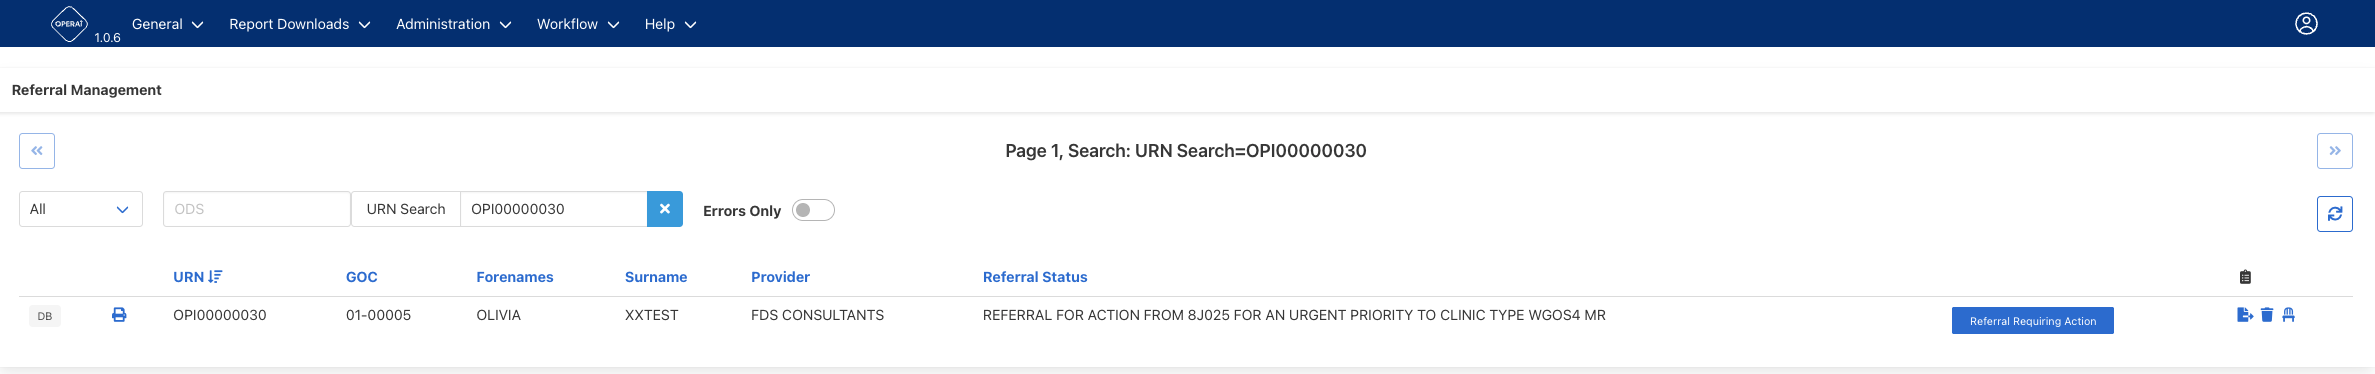Open the user account profile icon
This screenshot has width=2375, height=374.
pos(2306,24)
